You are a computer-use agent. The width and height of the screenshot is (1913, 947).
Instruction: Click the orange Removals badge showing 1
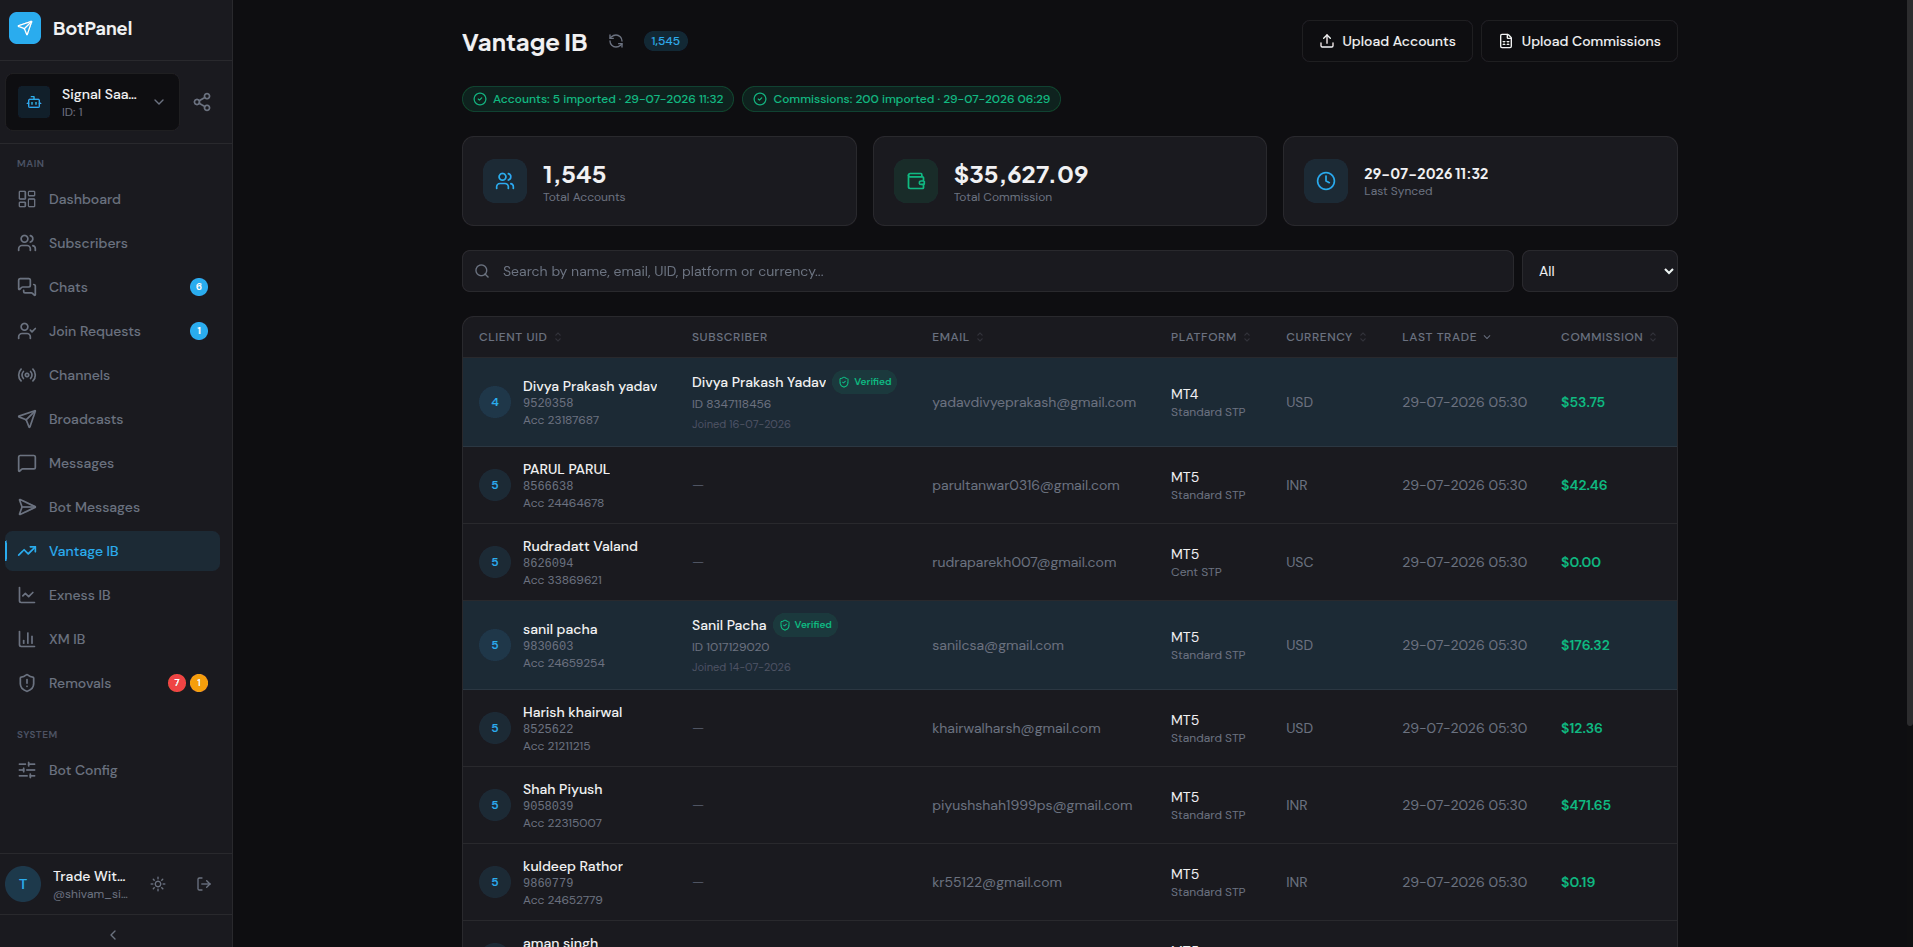(199, 683)
